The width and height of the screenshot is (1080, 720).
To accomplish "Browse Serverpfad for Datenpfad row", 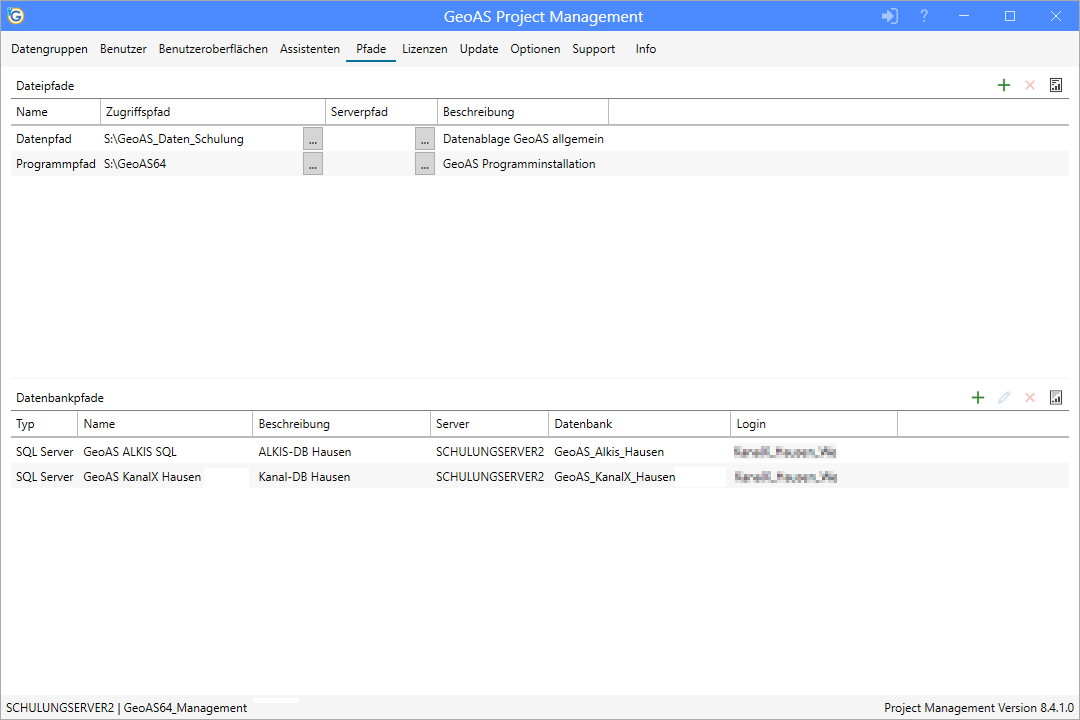I will click(425, 139).
